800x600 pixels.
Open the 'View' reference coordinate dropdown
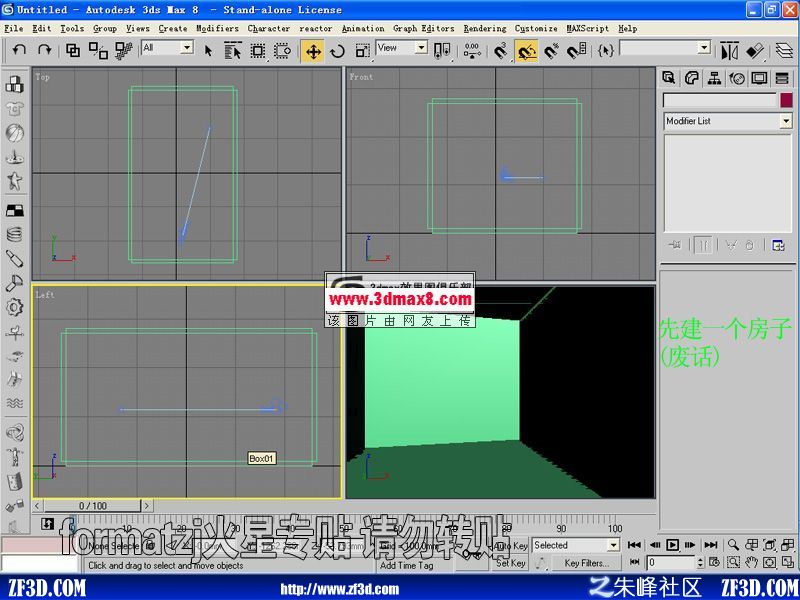coord(421,48)
